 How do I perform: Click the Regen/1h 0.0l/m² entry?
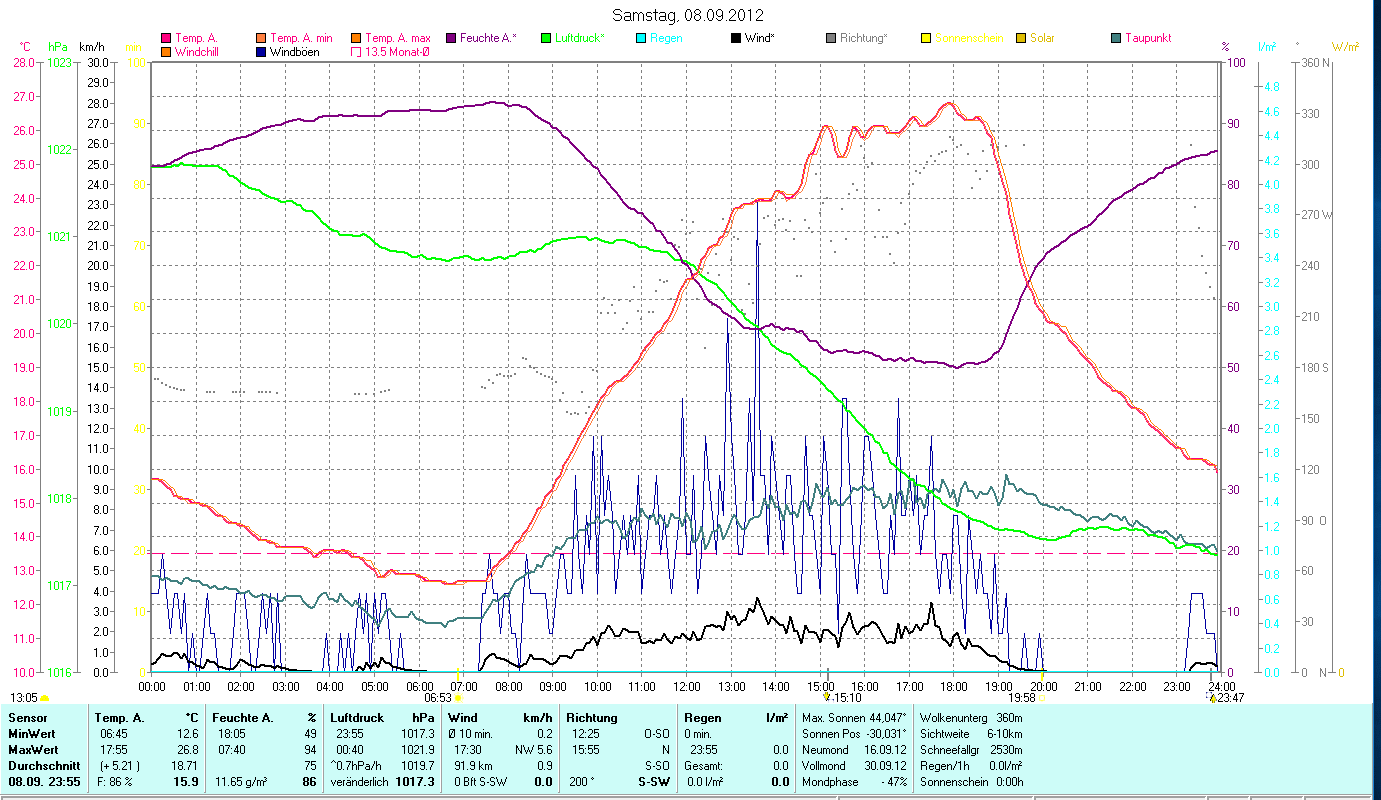pyautogui.click(x=971, y=765)
